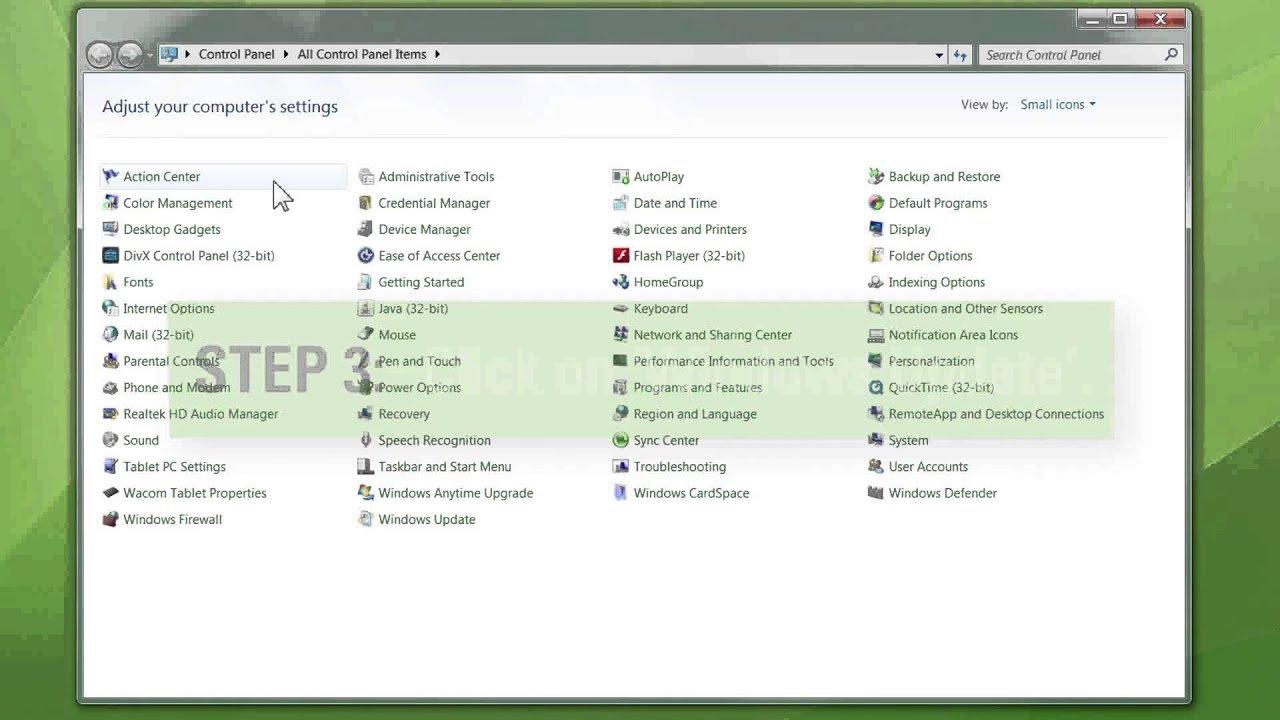Viewport: 1280px width, 720px height.
Task: Open the Windows Update icon
Action: point(366,520)
